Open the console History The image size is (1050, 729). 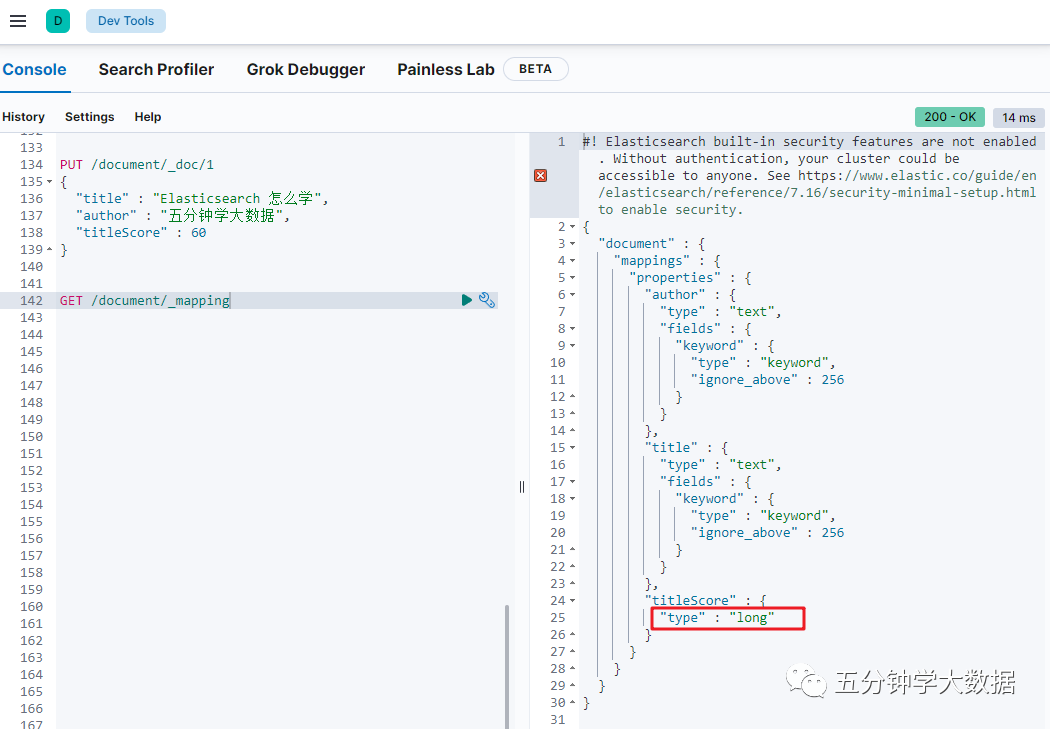(x=24, y=117)
